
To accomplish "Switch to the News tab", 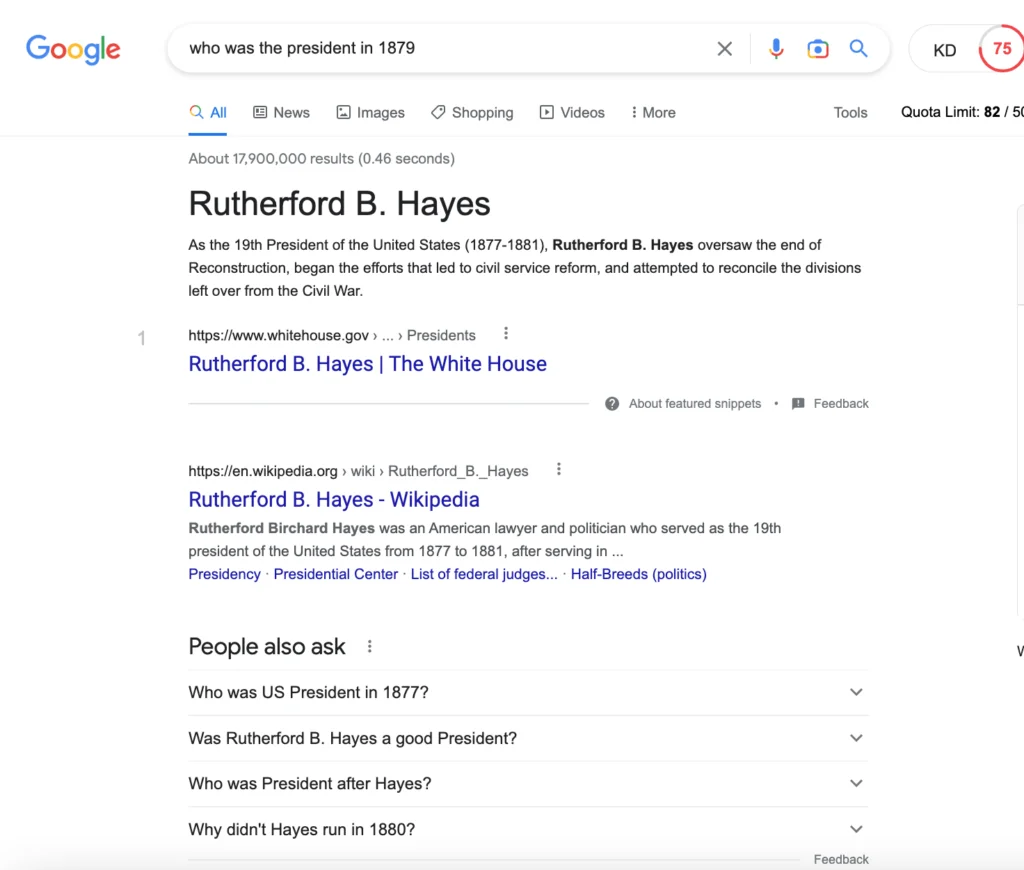I will pos(281,112).
